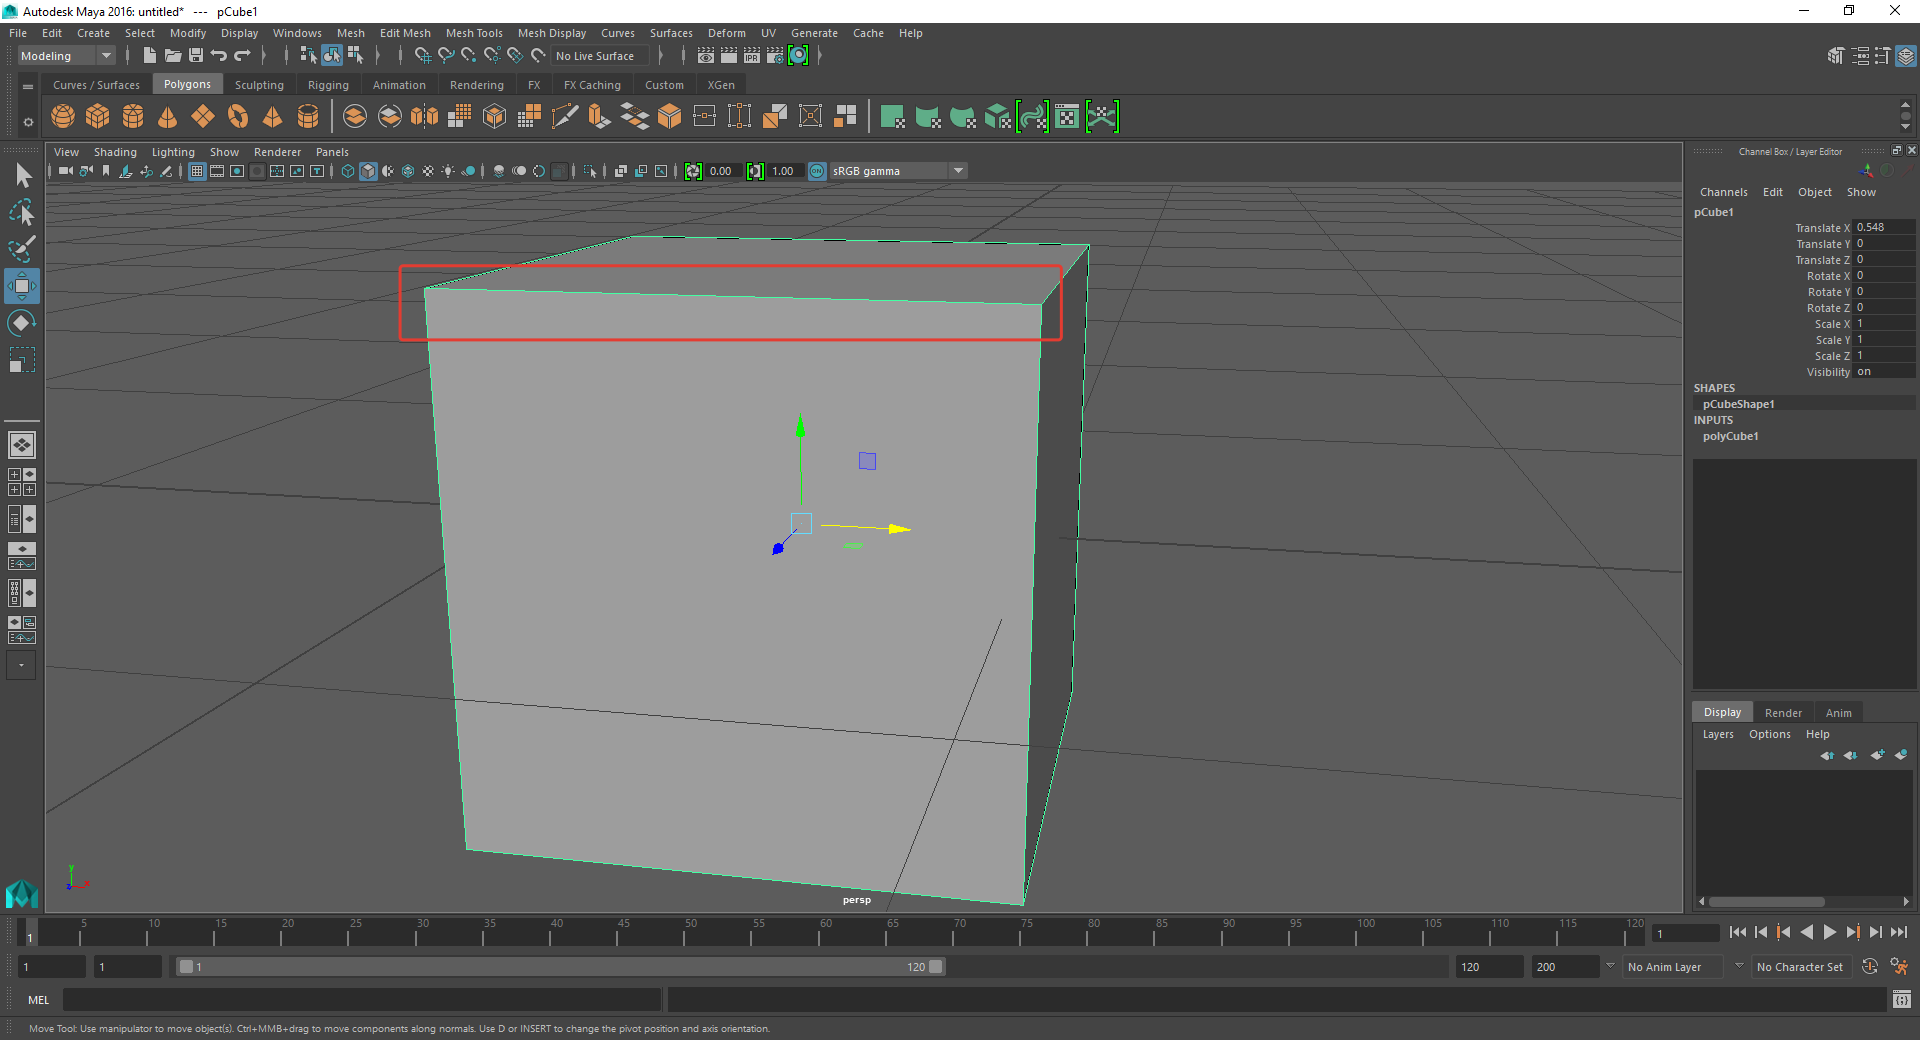The image size is (1920, 1040).
Task: Open the sRGB gamma view transform dropdown
Action: (x=898, y=171)
